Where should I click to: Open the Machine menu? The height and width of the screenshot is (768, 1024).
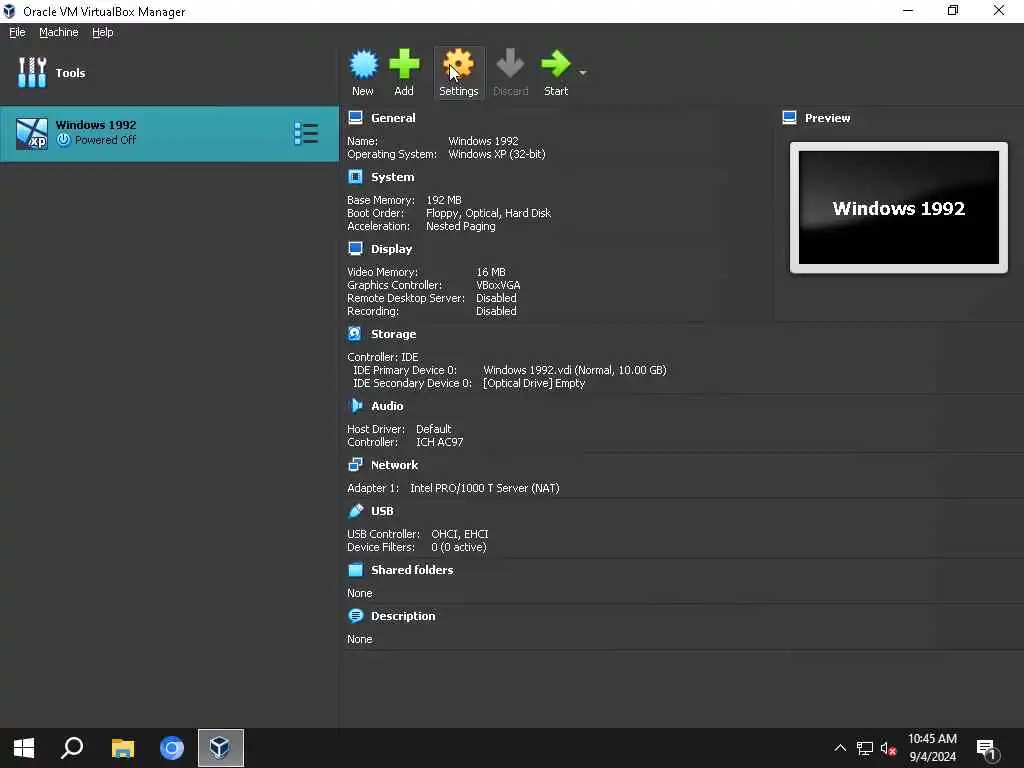(59, 32)
